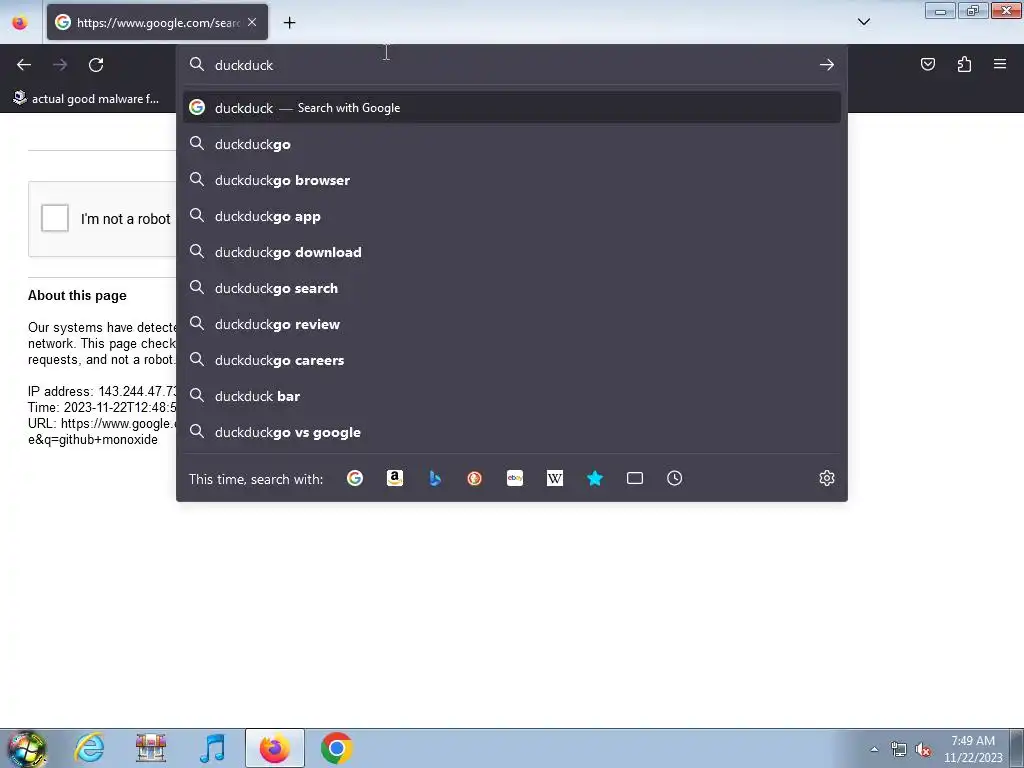Open the Firefox View button
Image resolution: width=1024 pixels, height=768 pixels.
click(x=20, y=23)
